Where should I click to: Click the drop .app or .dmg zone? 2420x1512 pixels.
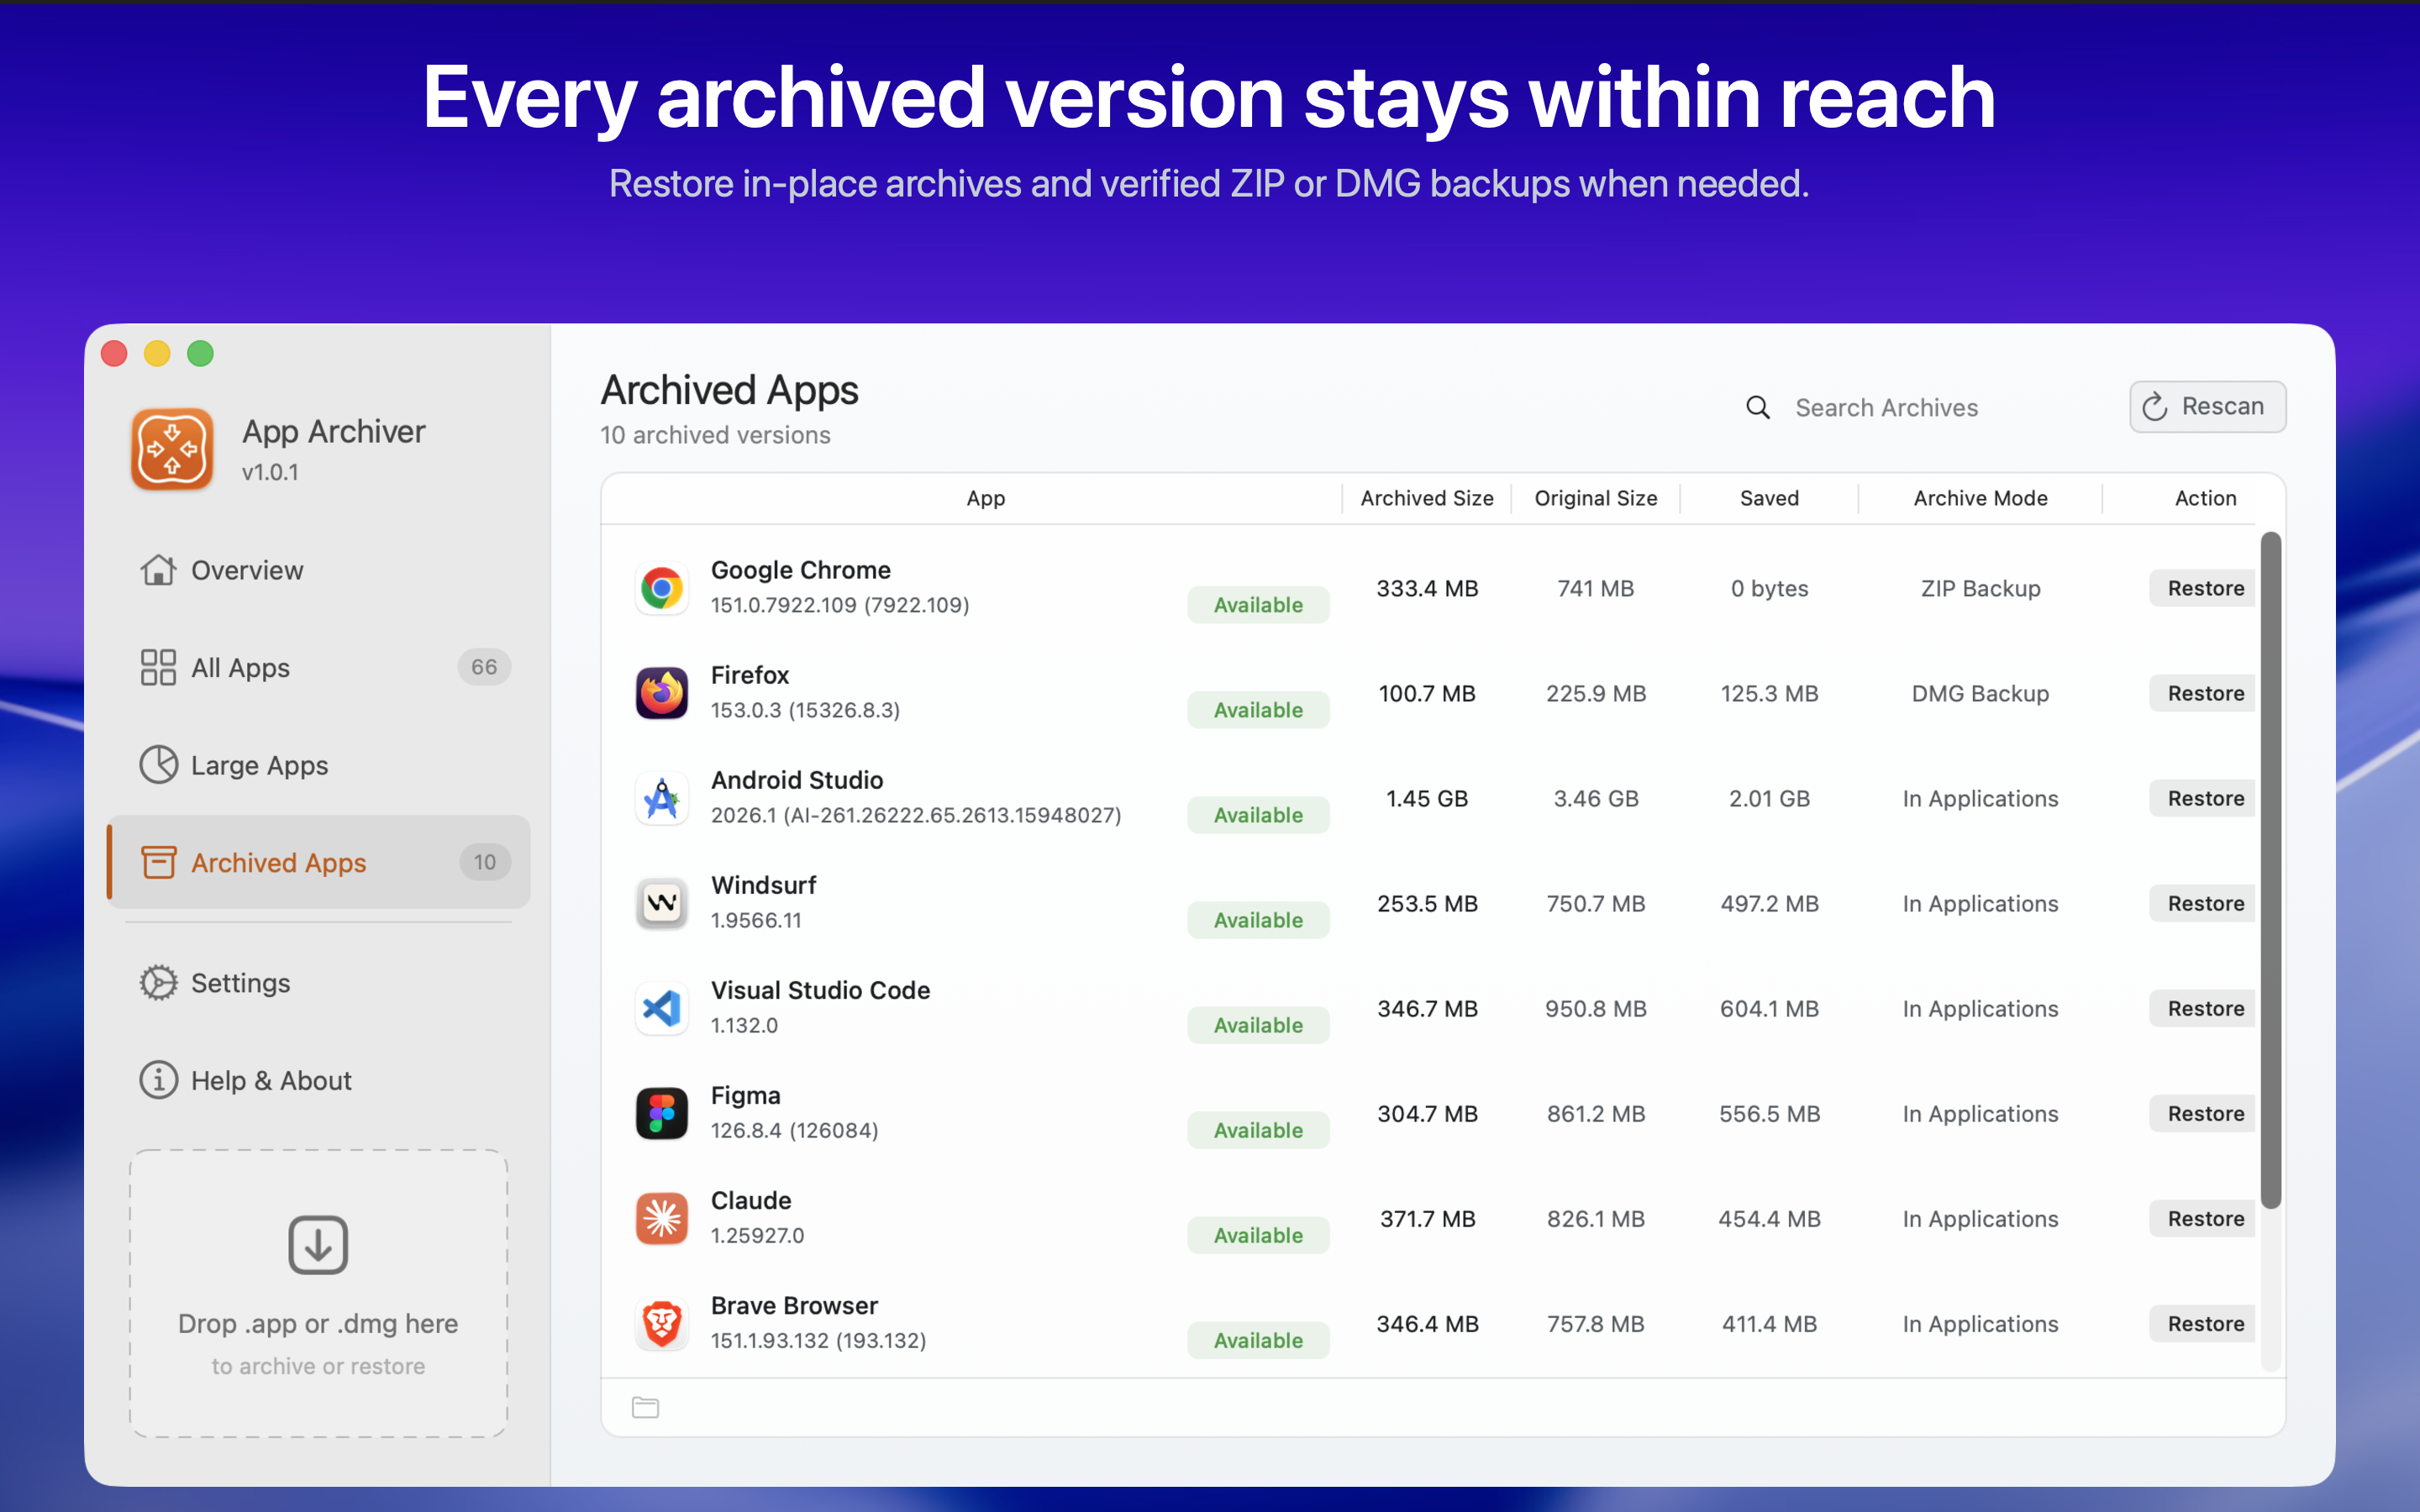318,1293
